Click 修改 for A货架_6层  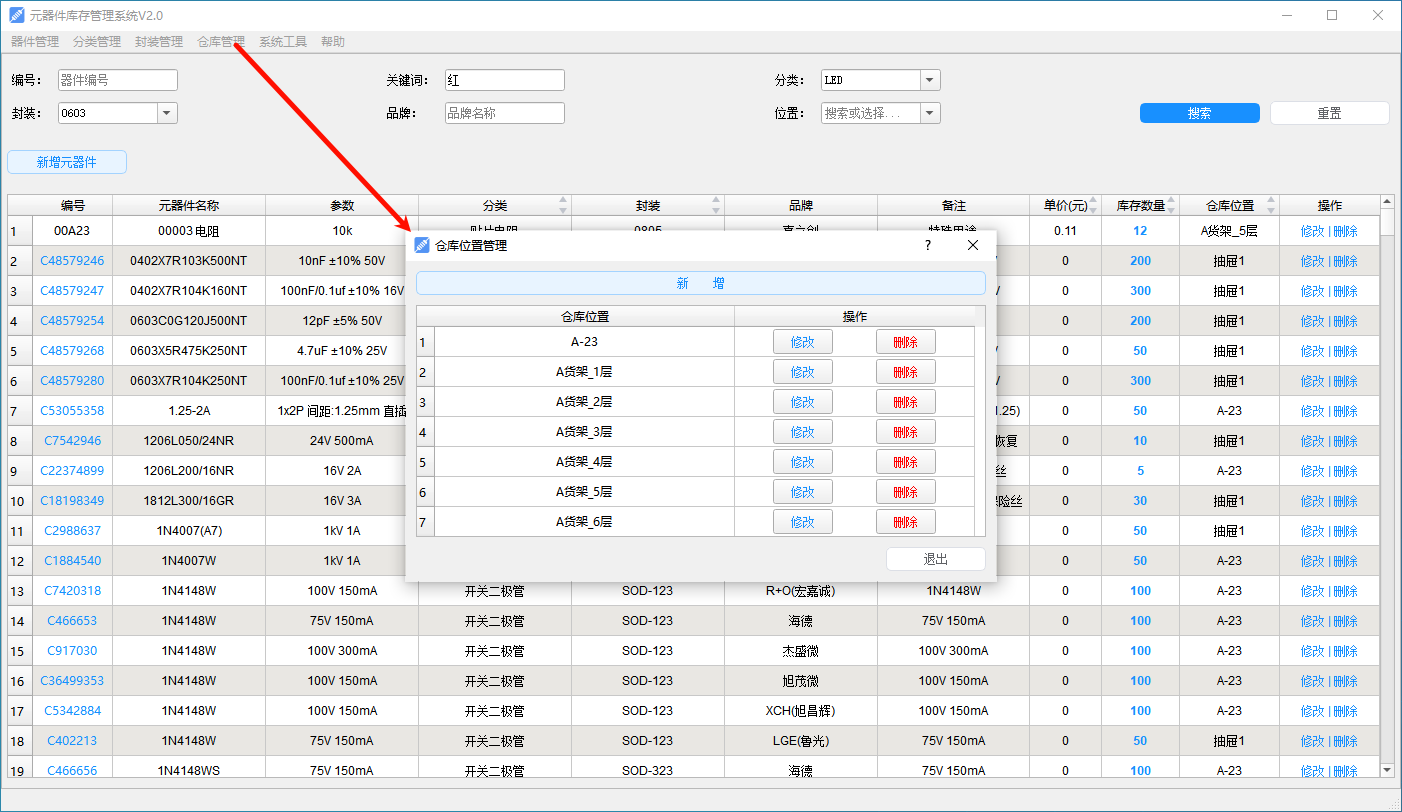803,522
